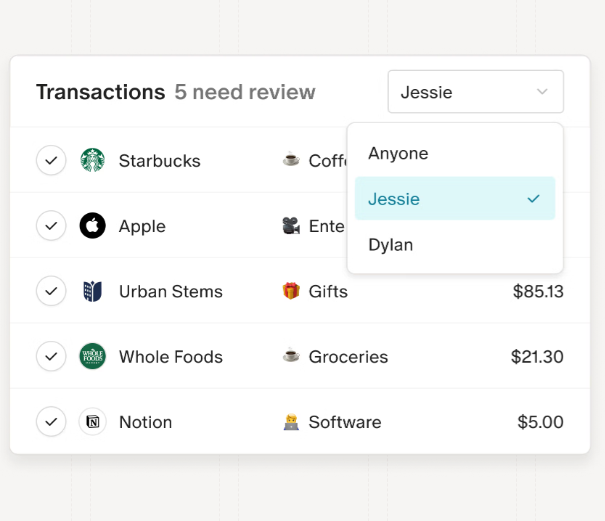Click the Gifts category label

(x=328, y=291)
